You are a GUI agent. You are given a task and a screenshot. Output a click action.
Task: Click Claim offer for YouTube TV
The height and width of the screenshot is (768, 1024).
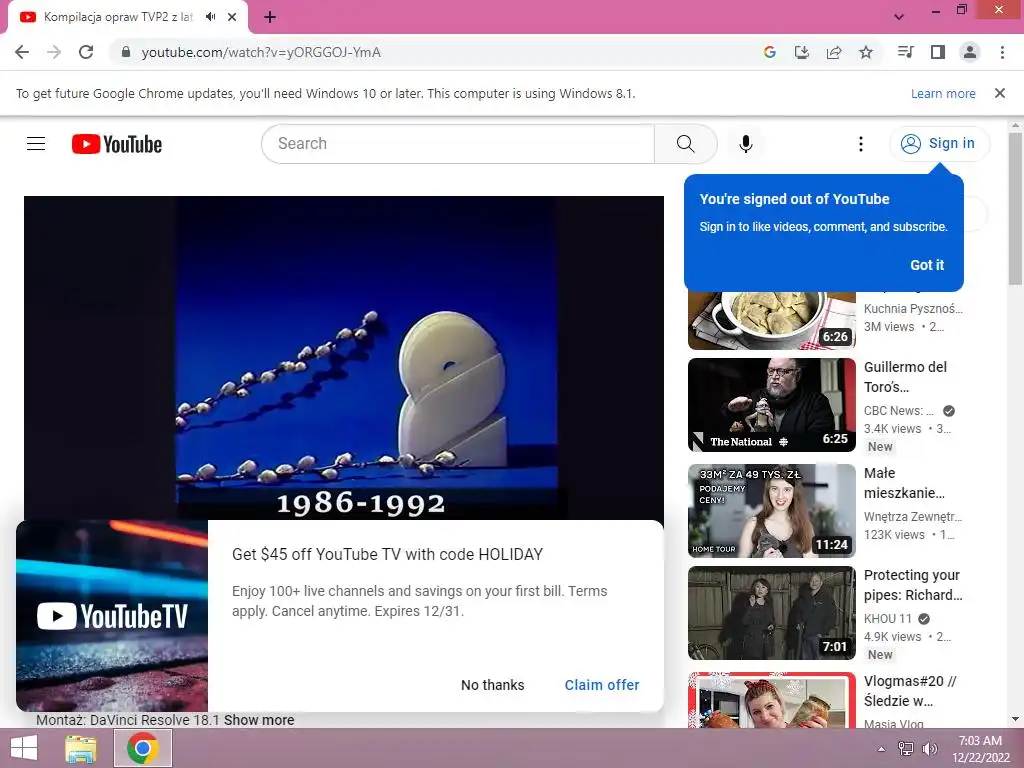click(x=601, y=685)
